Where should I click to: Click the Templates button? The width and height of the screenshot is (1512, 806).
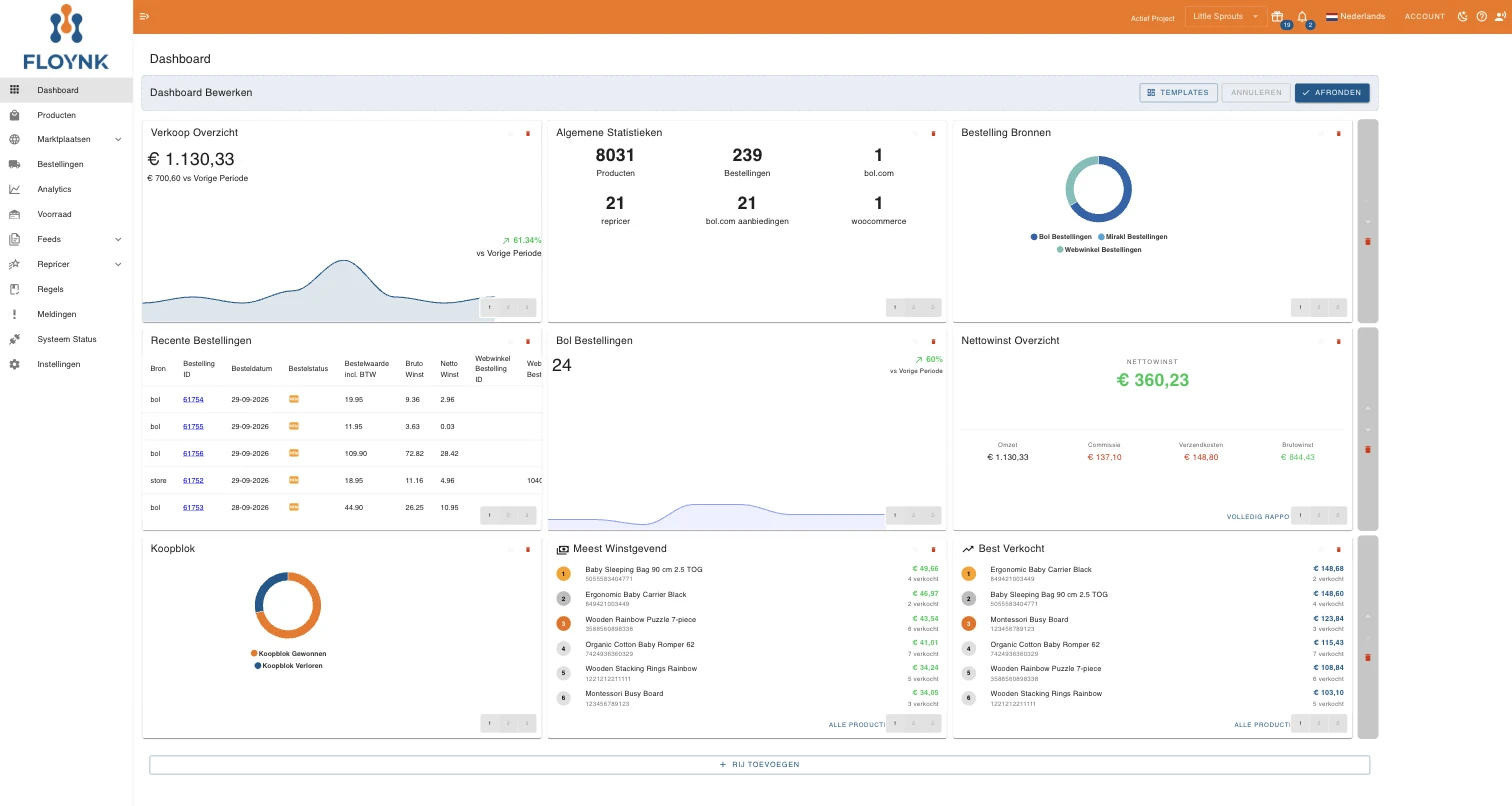pos(1178,93)
